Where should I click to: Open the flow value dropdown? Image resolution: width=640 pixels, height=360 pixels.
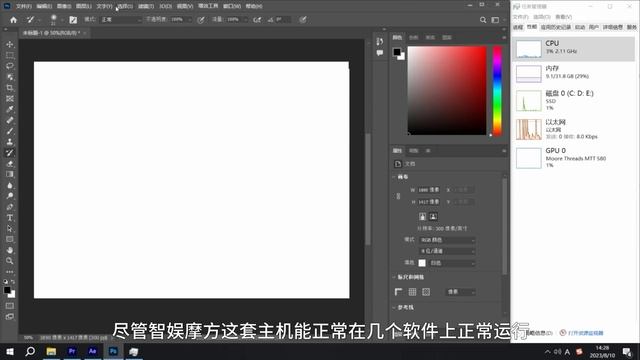coord(245,20)
